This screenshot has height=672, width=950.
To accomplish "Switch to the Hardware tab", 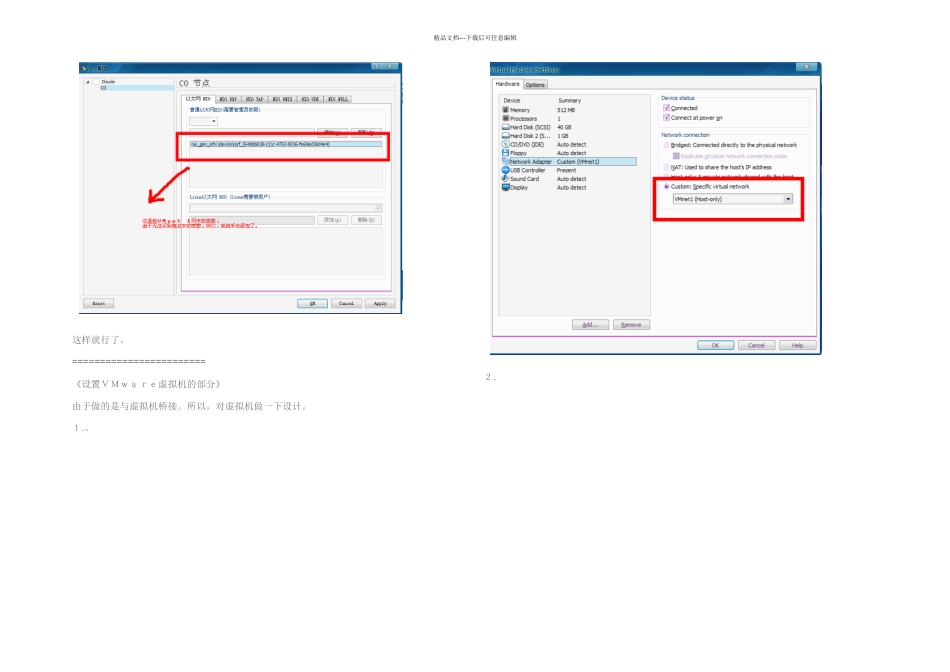I will 507,84.
